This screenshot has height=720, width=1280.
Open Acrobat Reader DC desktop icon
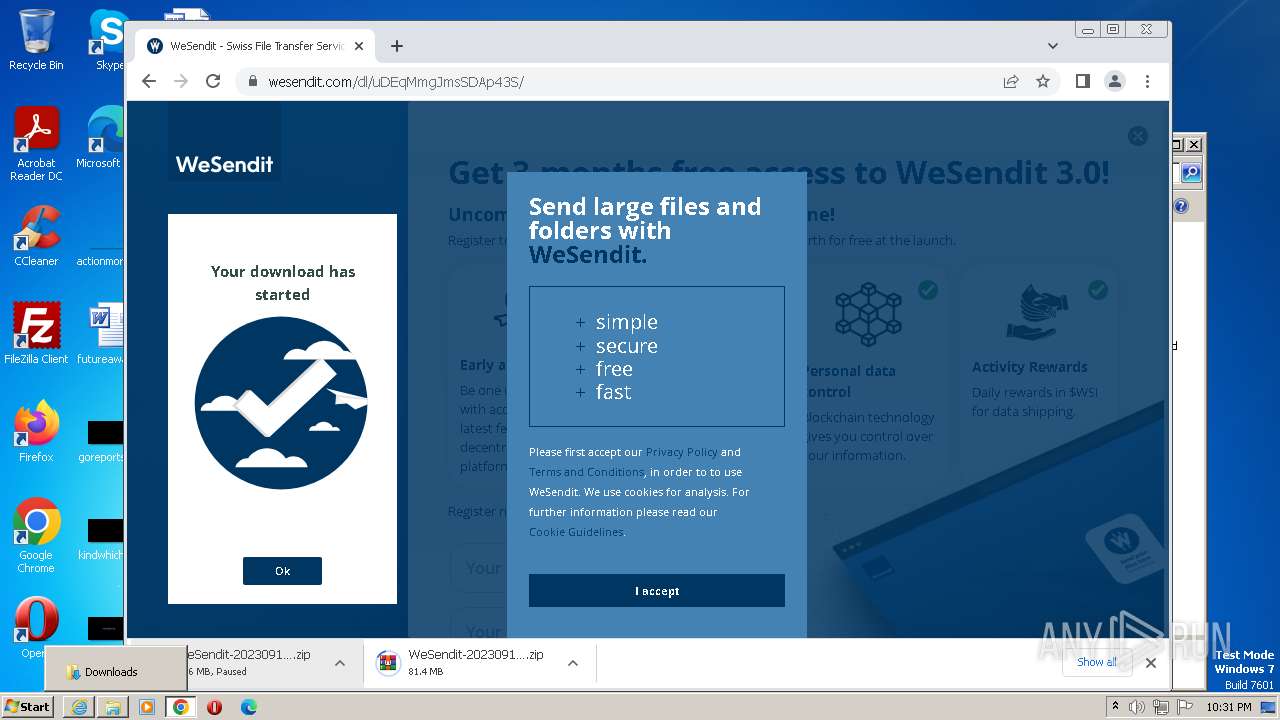[36, 145]
